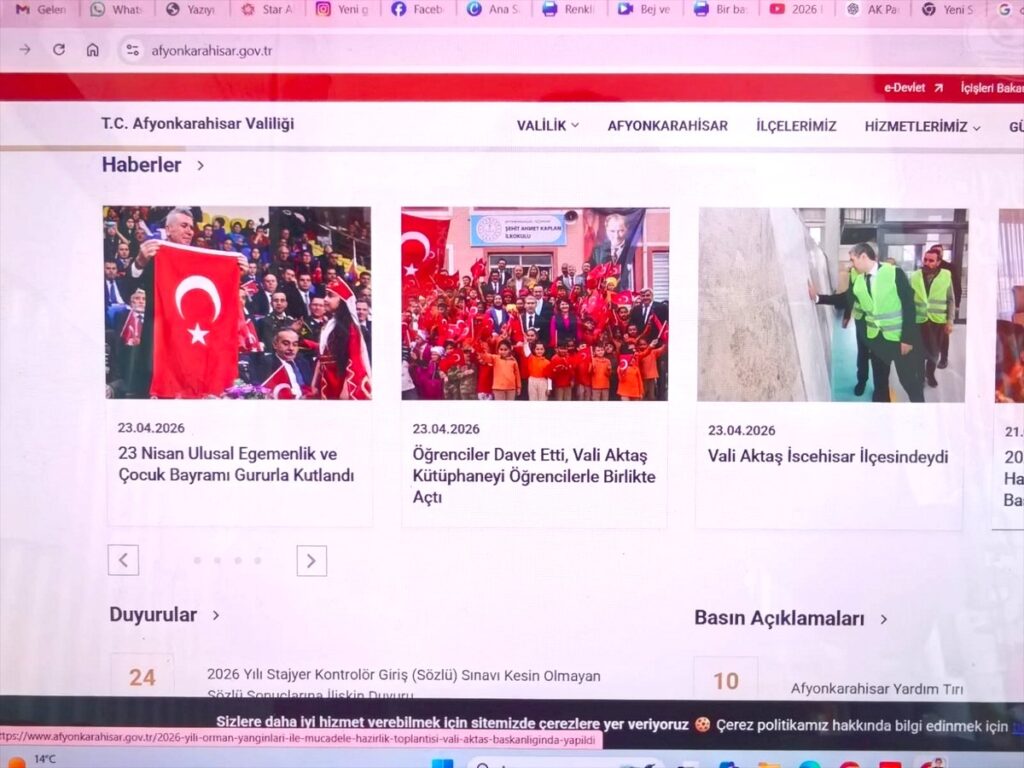Select the AFYONKARAHİSAR menu item
Screen dimensions: 1024x768
(667, 125)
